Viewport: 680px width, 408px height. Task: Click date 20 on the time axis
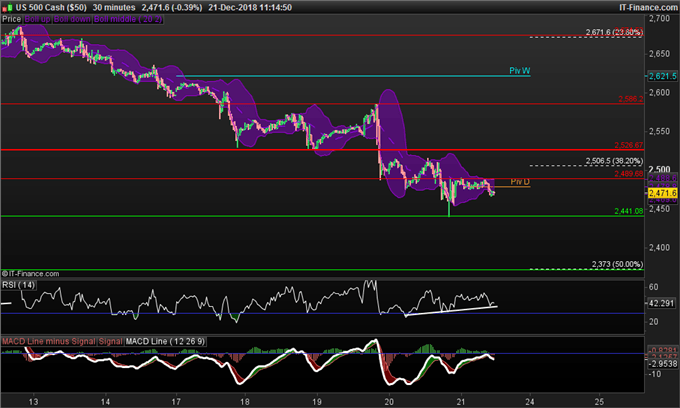pyautogui.click(x=389, y=401)
